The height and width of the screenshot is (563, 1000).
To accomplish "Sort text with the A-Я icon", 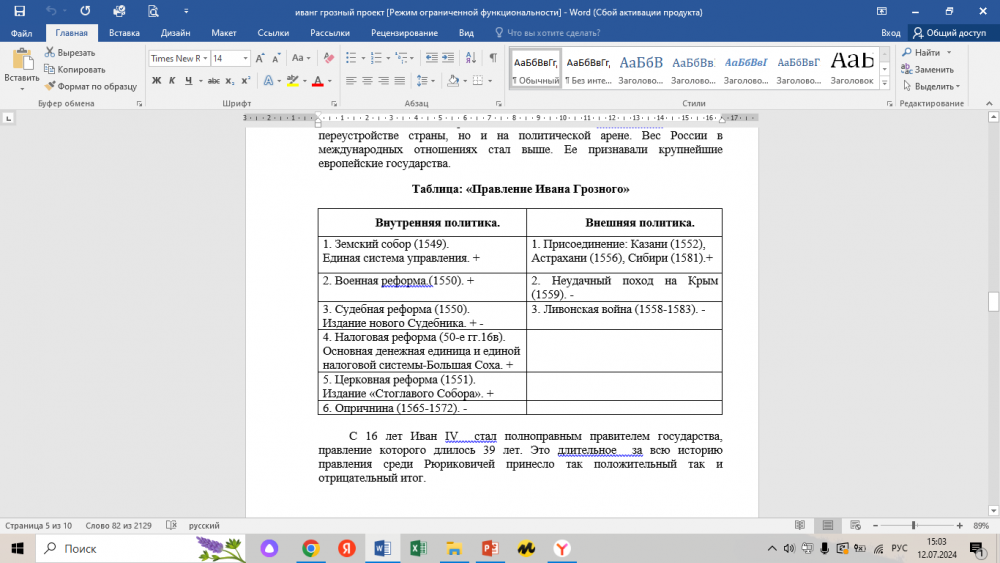I will pos(468,58).
